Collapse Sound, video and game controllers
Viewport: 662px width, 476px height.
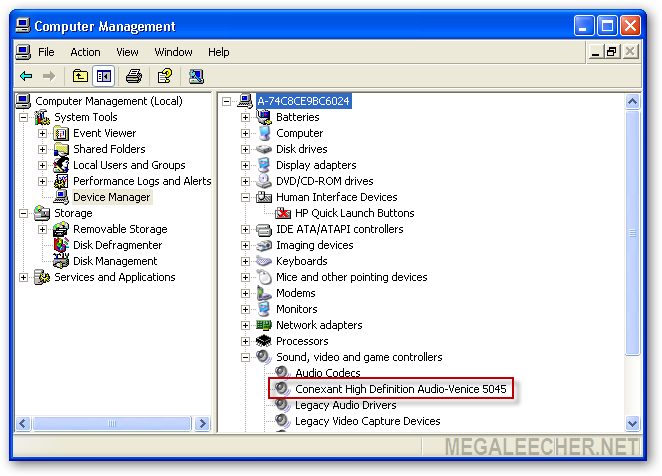[245, 357]
